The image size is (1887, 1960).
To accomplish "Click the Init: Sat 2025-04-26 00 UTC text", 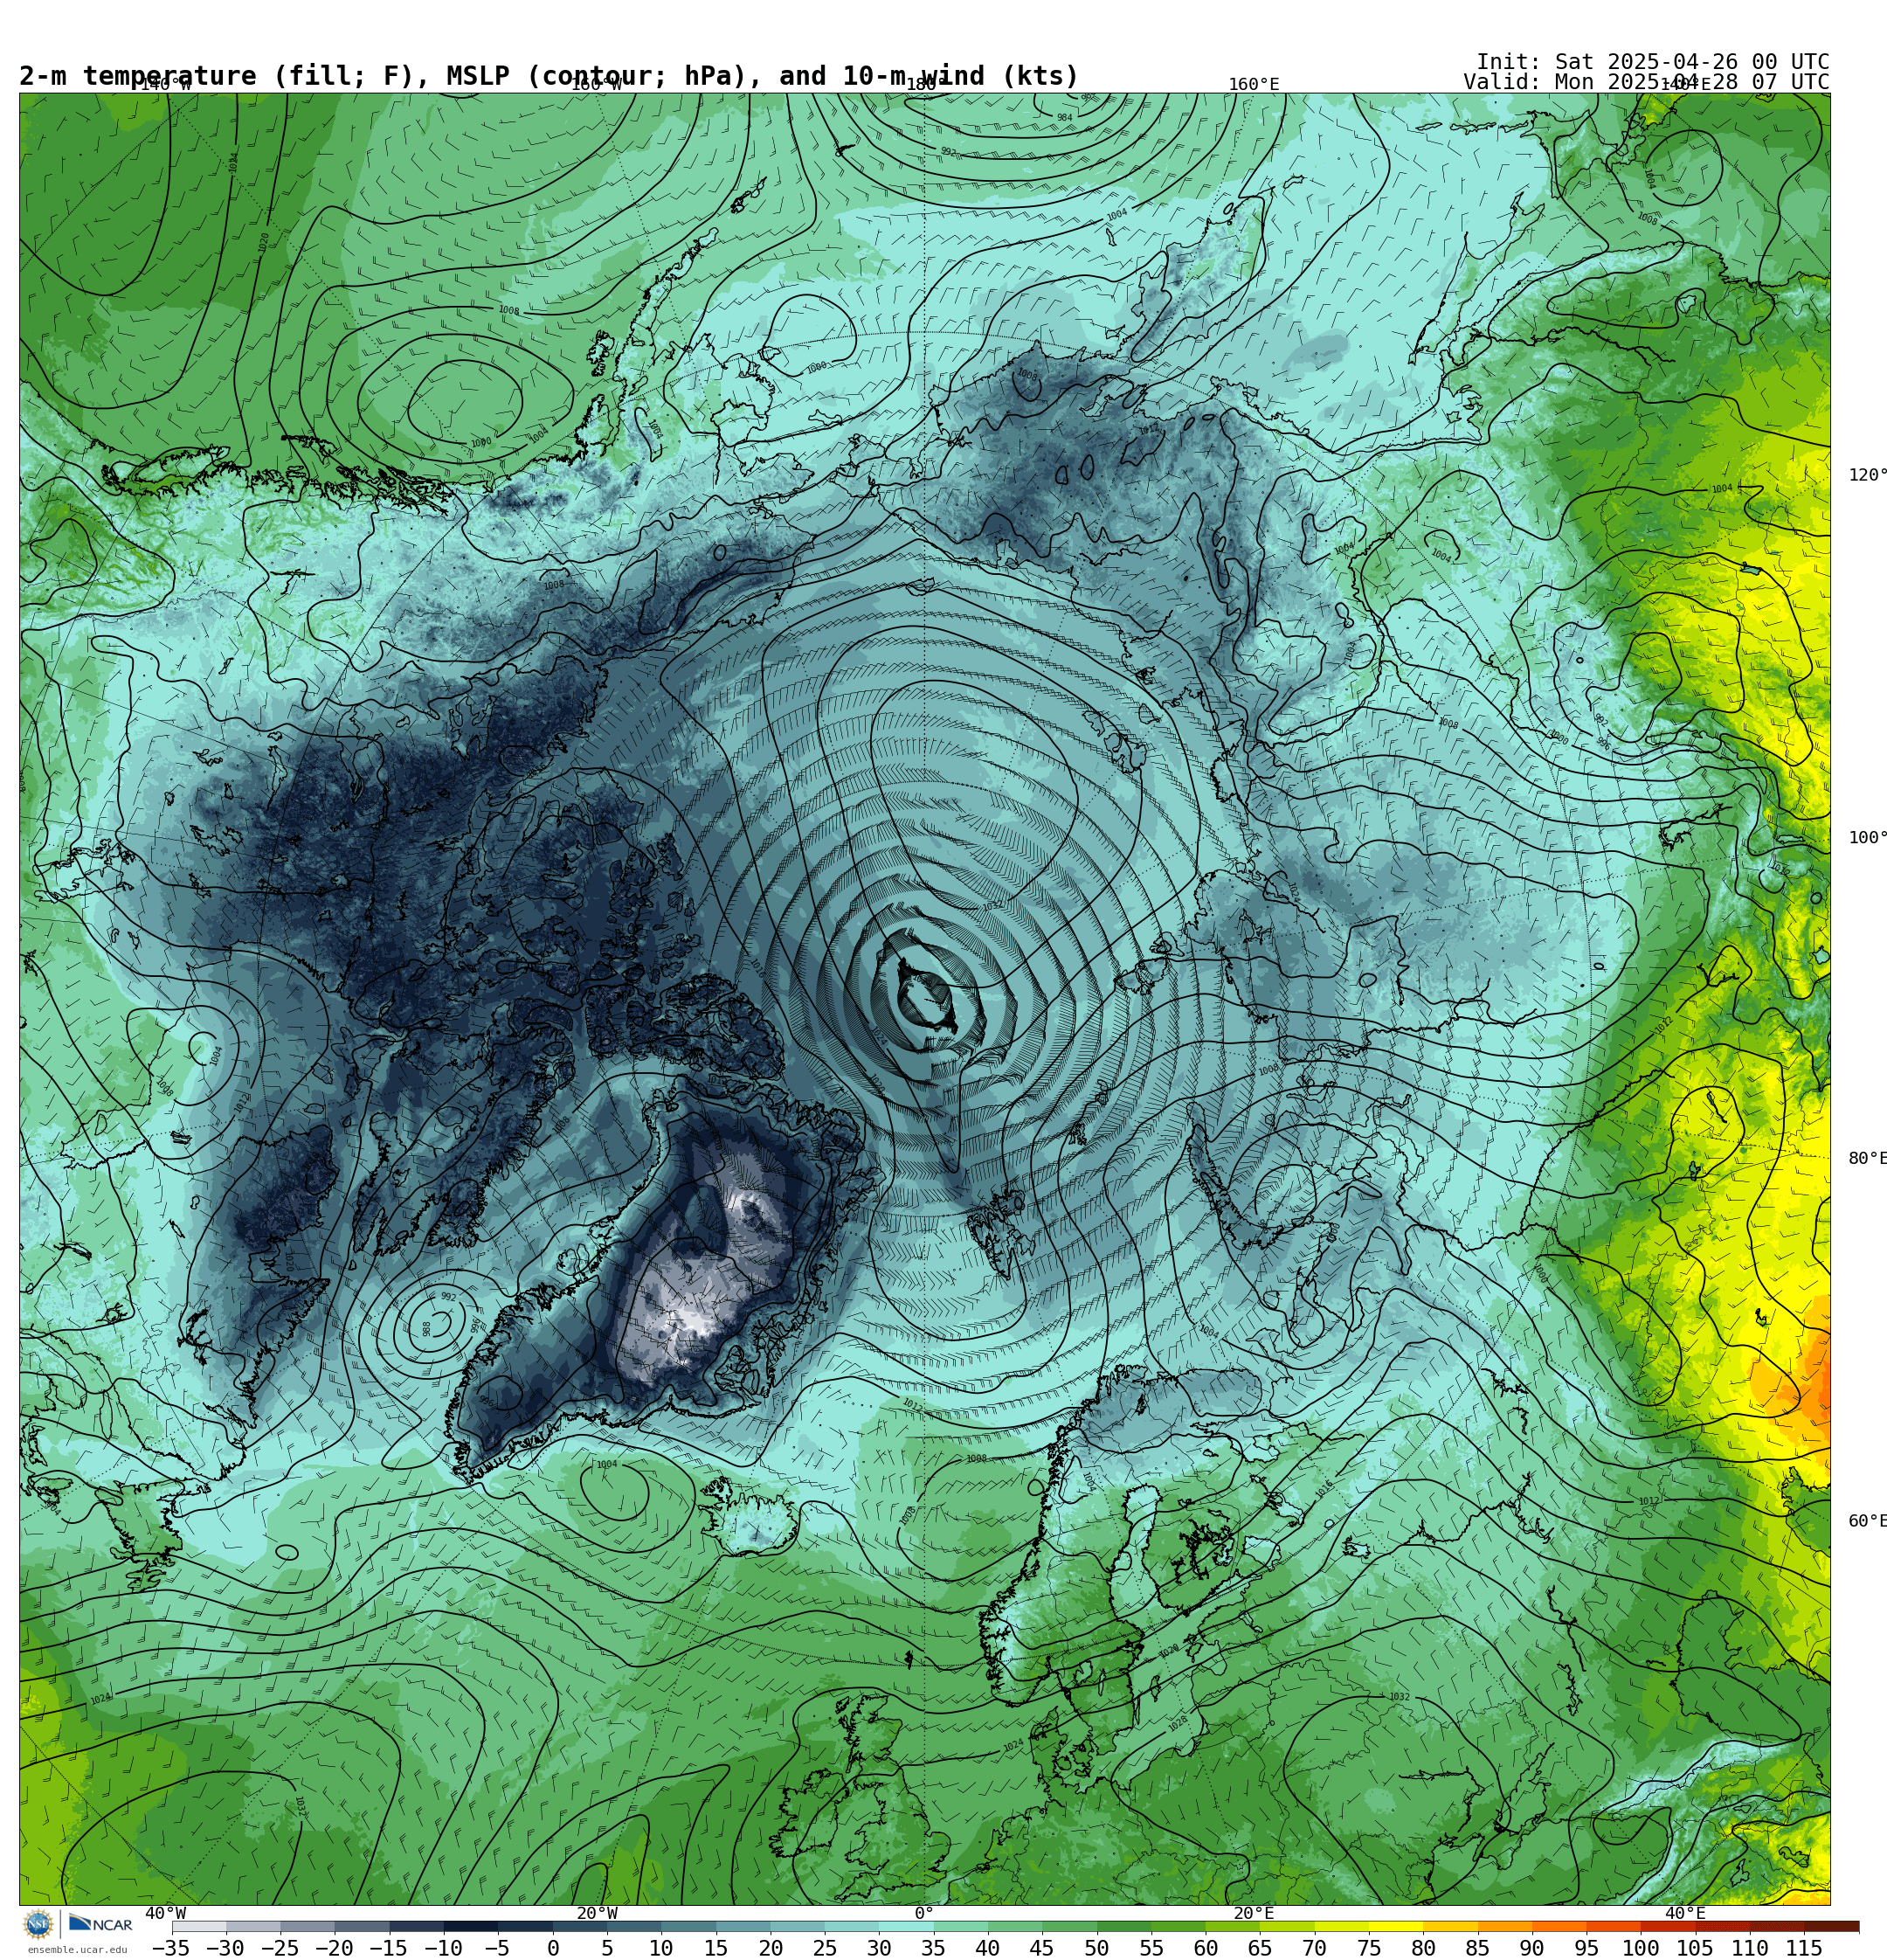I will pos(1652,61).
